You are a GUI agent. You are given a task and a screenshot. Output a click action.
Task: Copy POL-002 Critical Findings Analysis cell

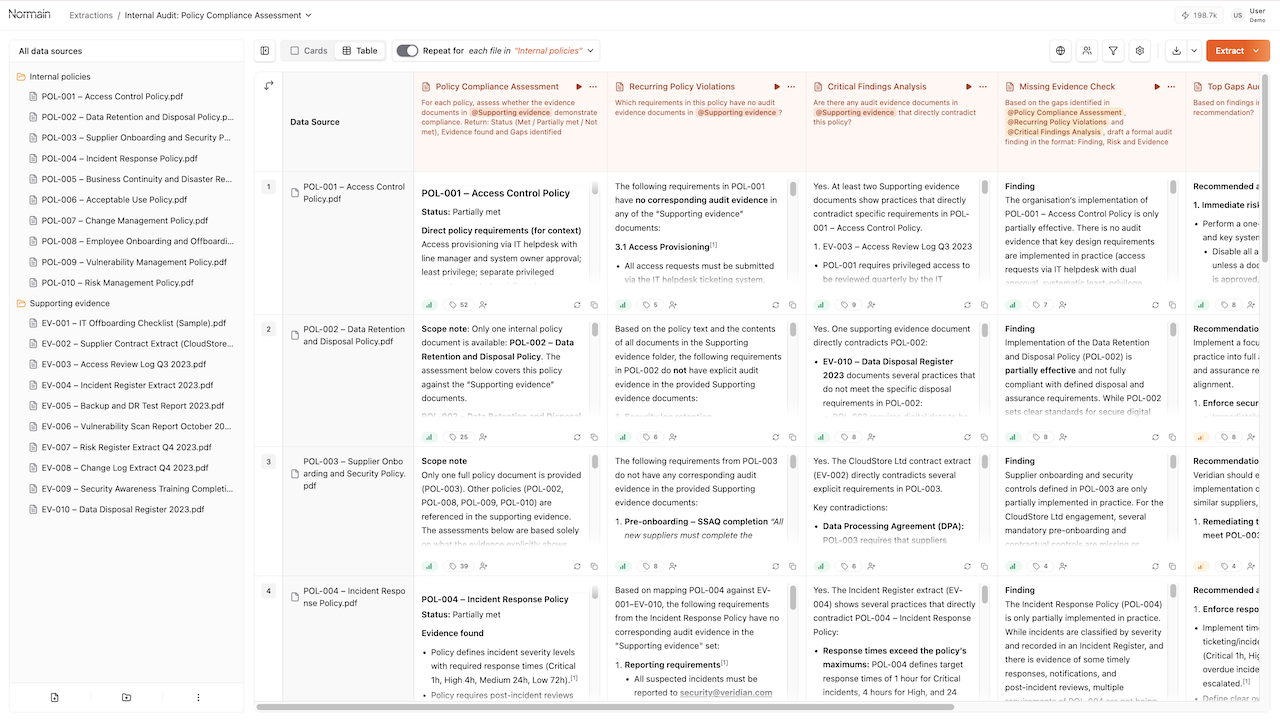pyautogui.click(x=984, y=437)
